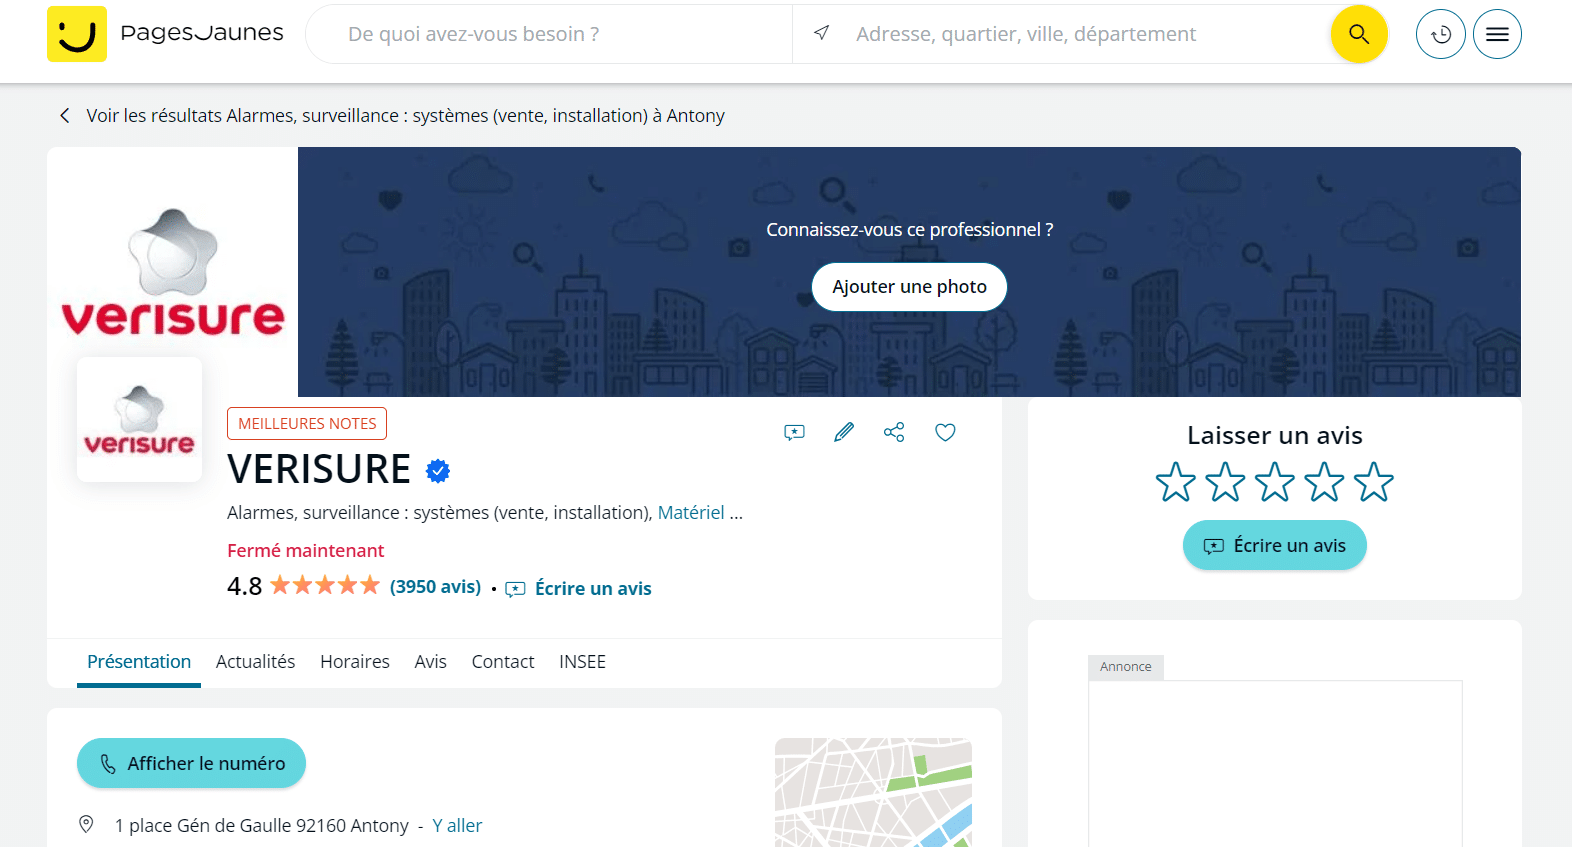Rate two stars in Laisser un avis
Viewport: 1572px width, 847px height.
coord(1225,482)
